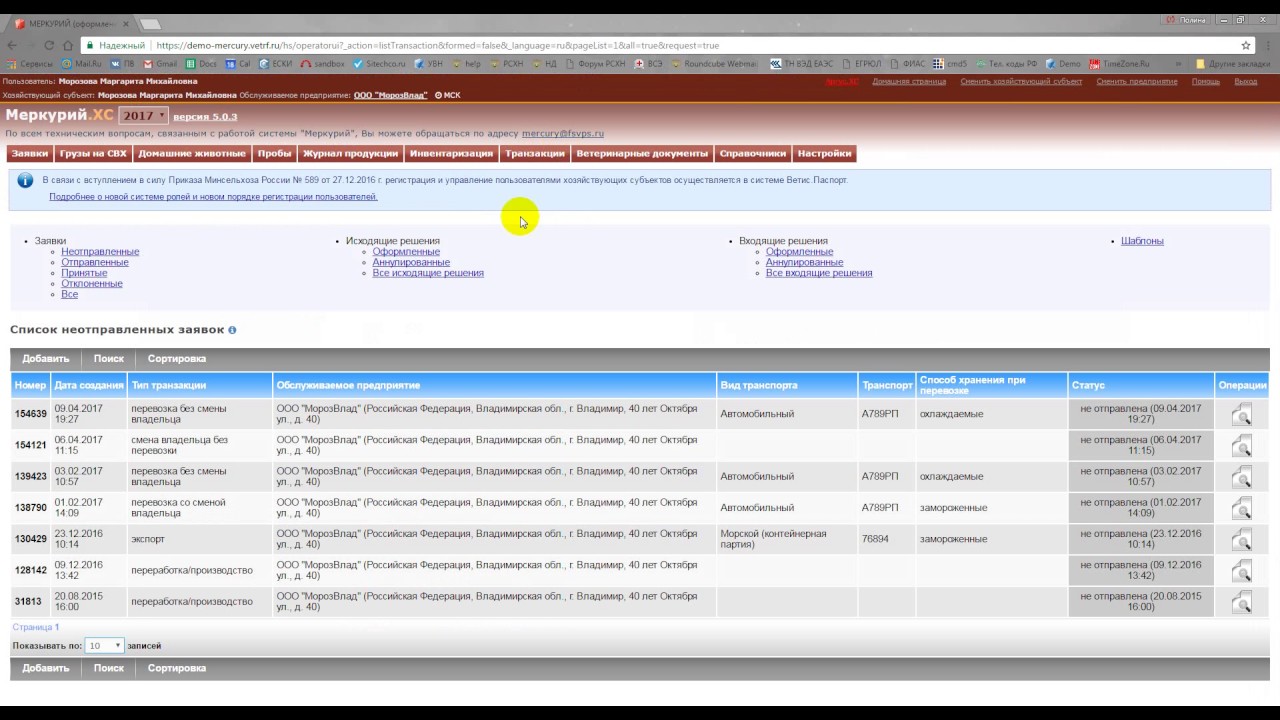Click bottom Добавить button below table

46,668
